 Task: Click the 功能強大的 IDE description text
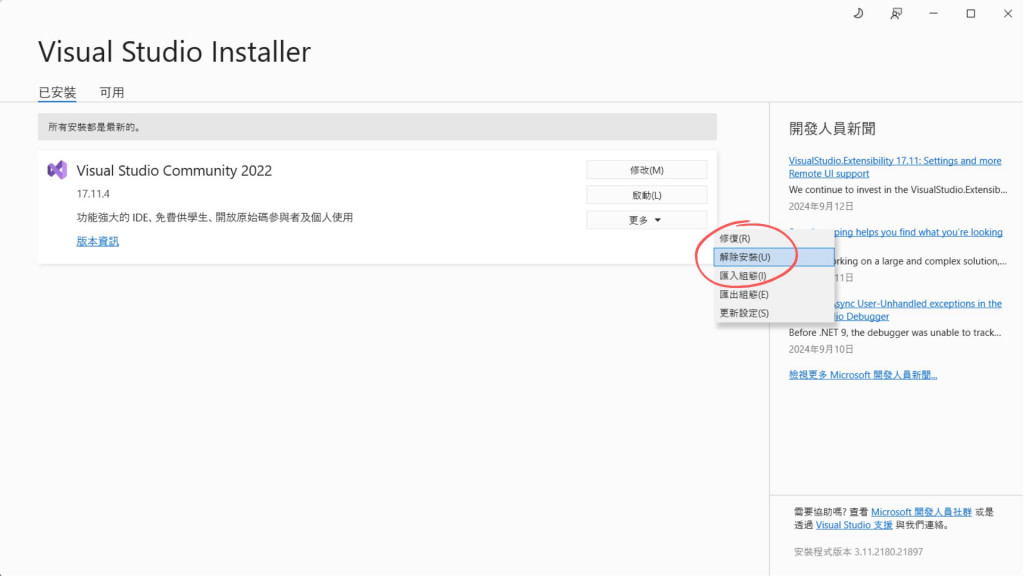[x=214, y=217]
